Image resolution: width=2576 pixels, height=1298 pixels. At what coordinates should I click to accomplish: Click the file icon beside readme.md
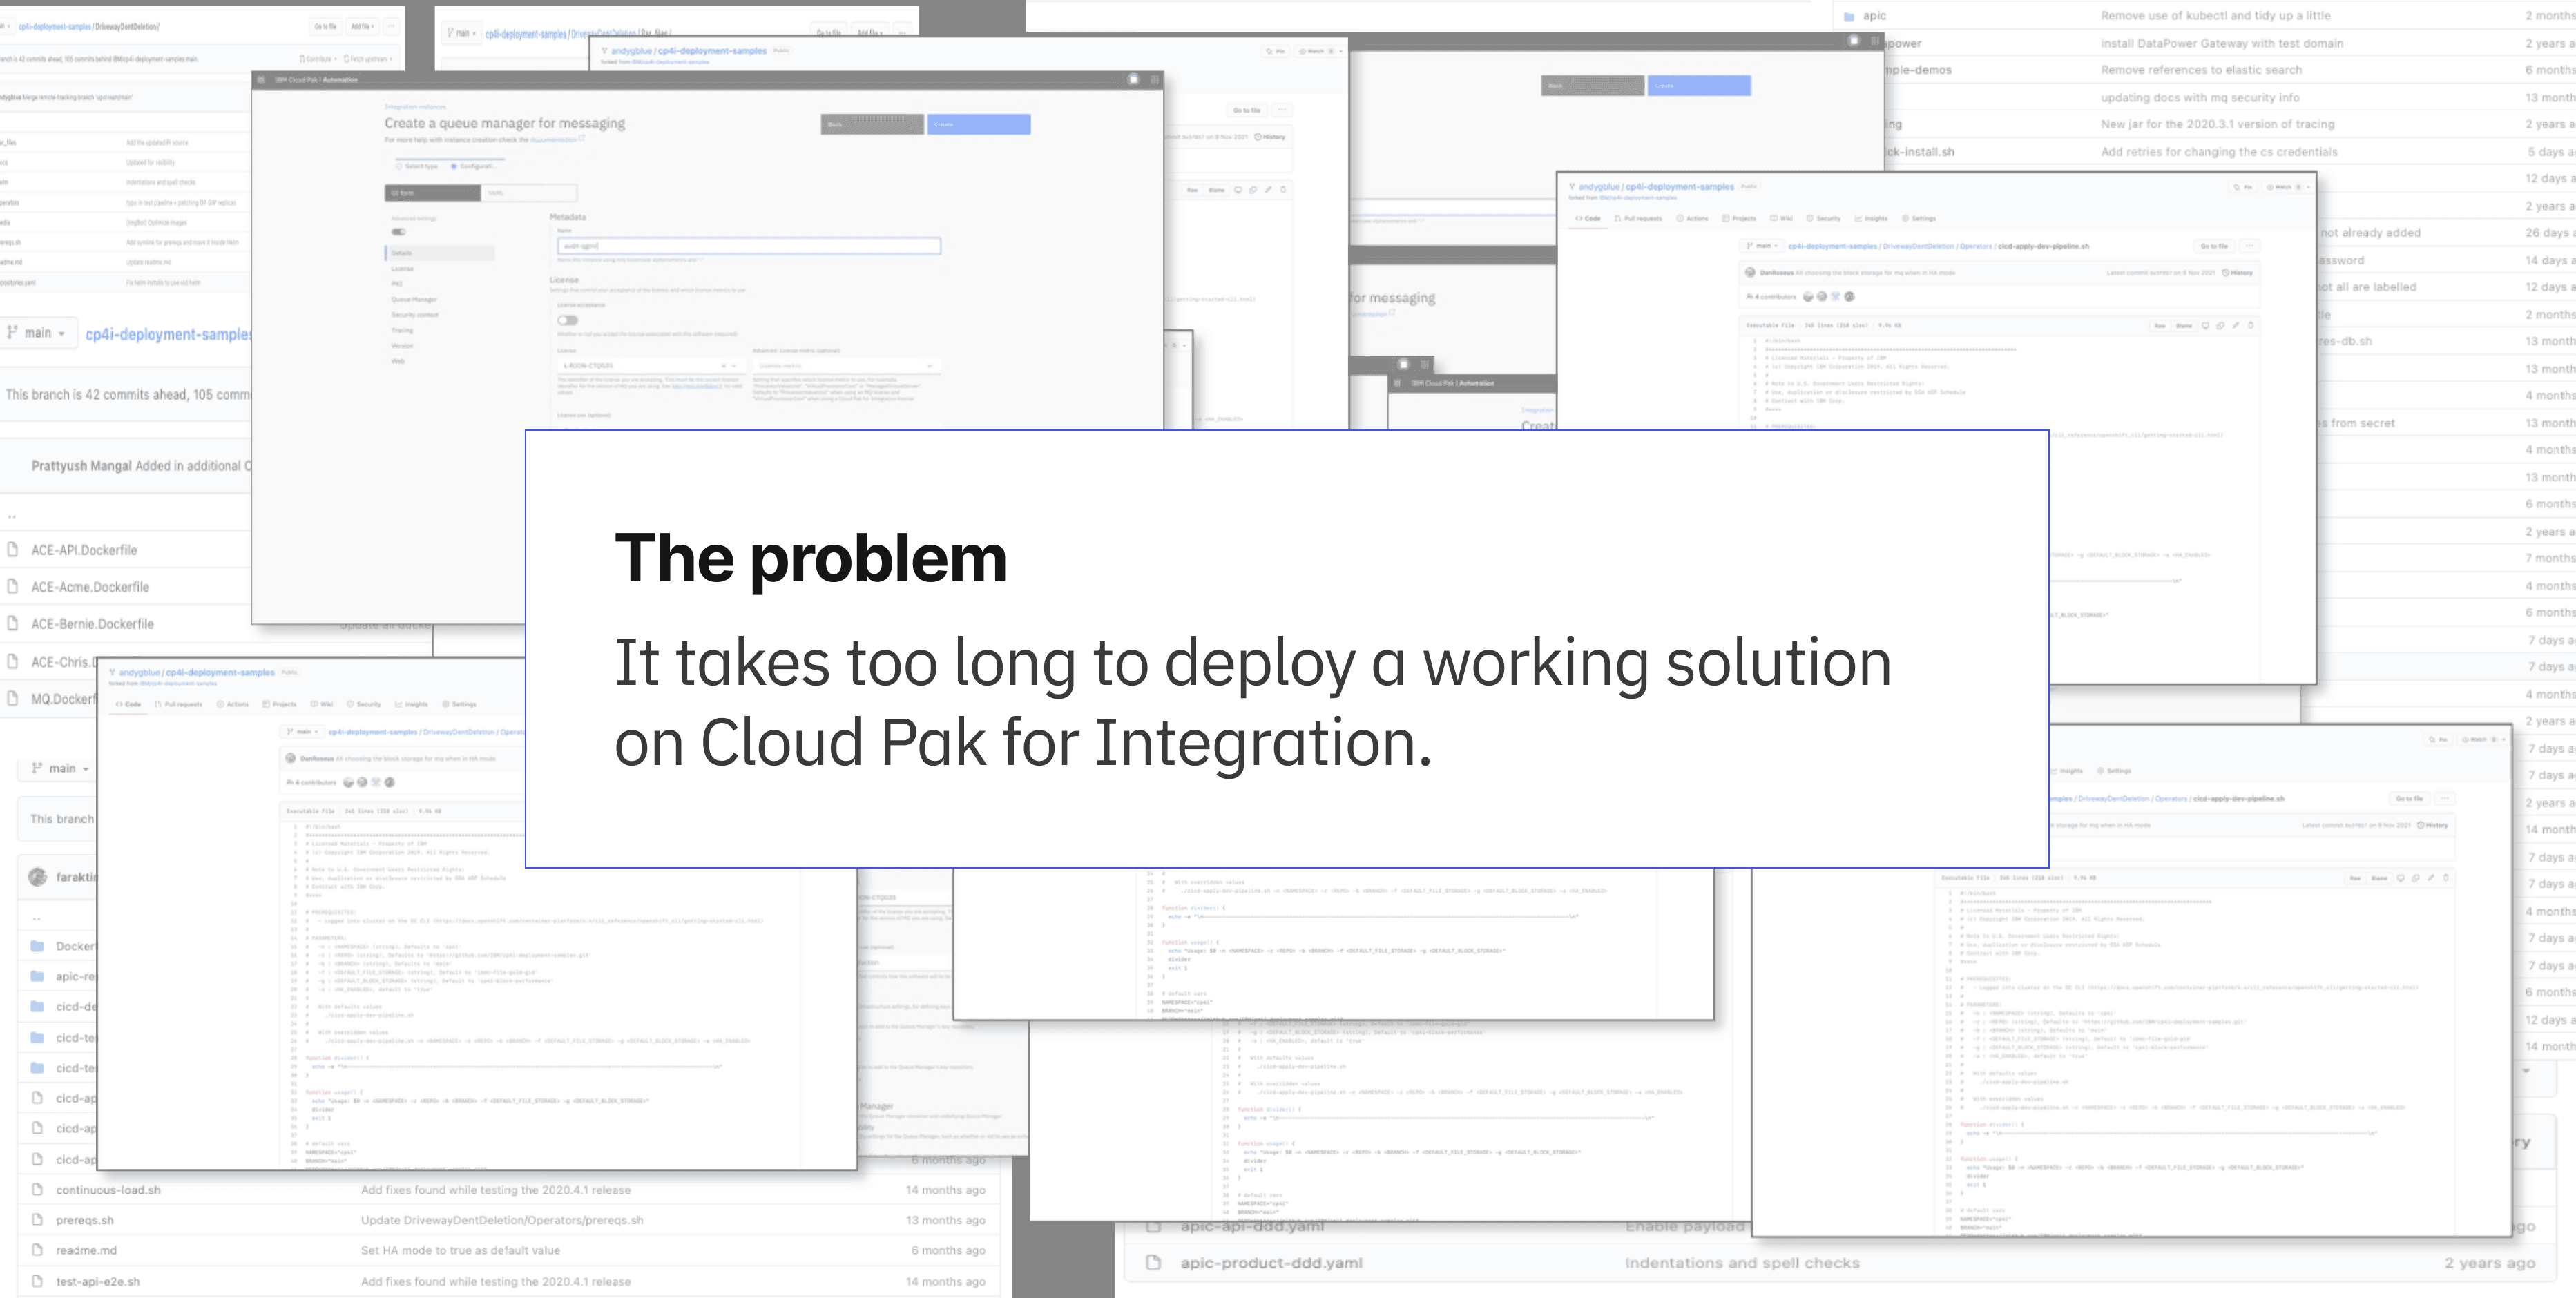(x=37, y=1250)
